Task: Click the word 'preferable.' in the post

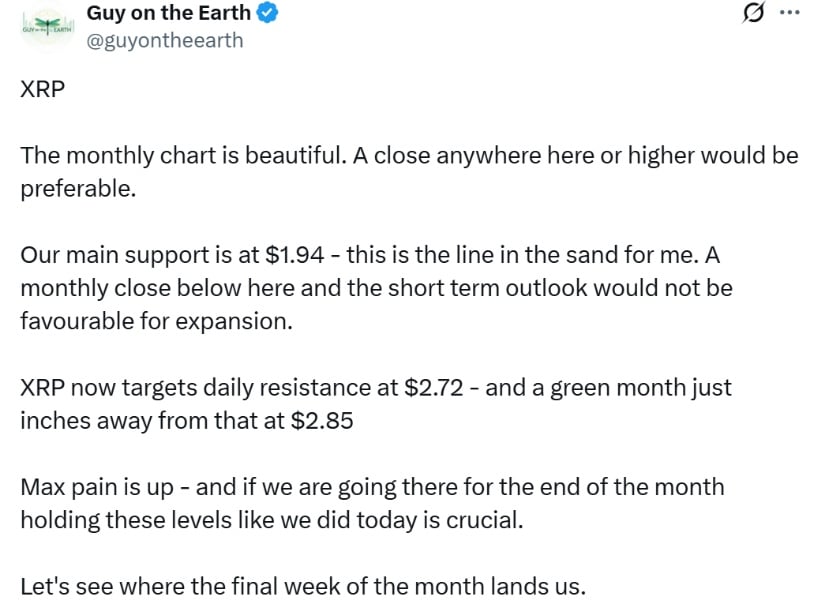Action: coord(77,189)
